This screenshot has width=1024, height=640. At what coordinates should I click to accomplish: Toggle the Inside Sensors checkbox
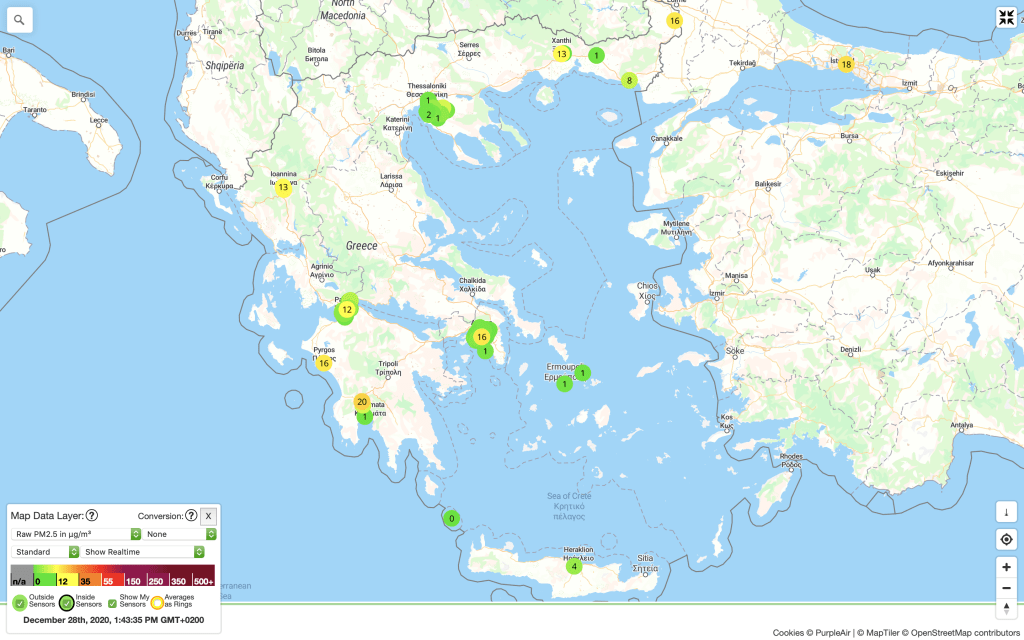(x=66, y=602)
